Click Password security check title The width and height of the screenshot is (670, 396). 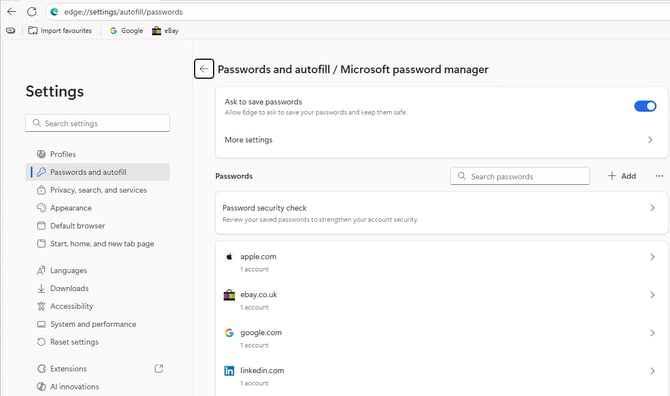click(x=264, y=208)
